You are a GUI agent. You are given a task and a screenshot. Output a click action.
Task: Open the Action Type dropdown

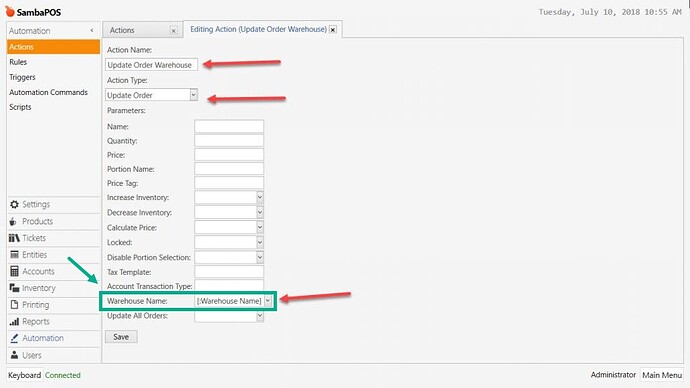[x=193, y=95]
